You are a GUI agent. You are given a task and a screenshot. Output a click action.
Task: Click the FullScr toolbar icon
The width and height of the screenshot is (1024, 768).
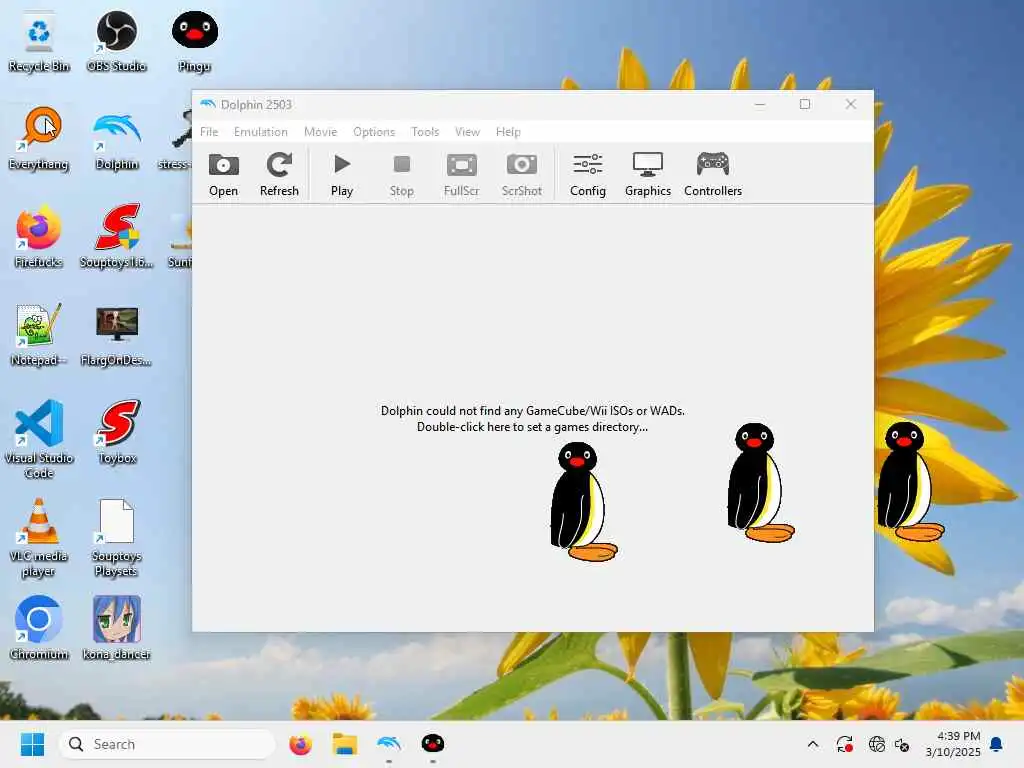pos(461,174)
